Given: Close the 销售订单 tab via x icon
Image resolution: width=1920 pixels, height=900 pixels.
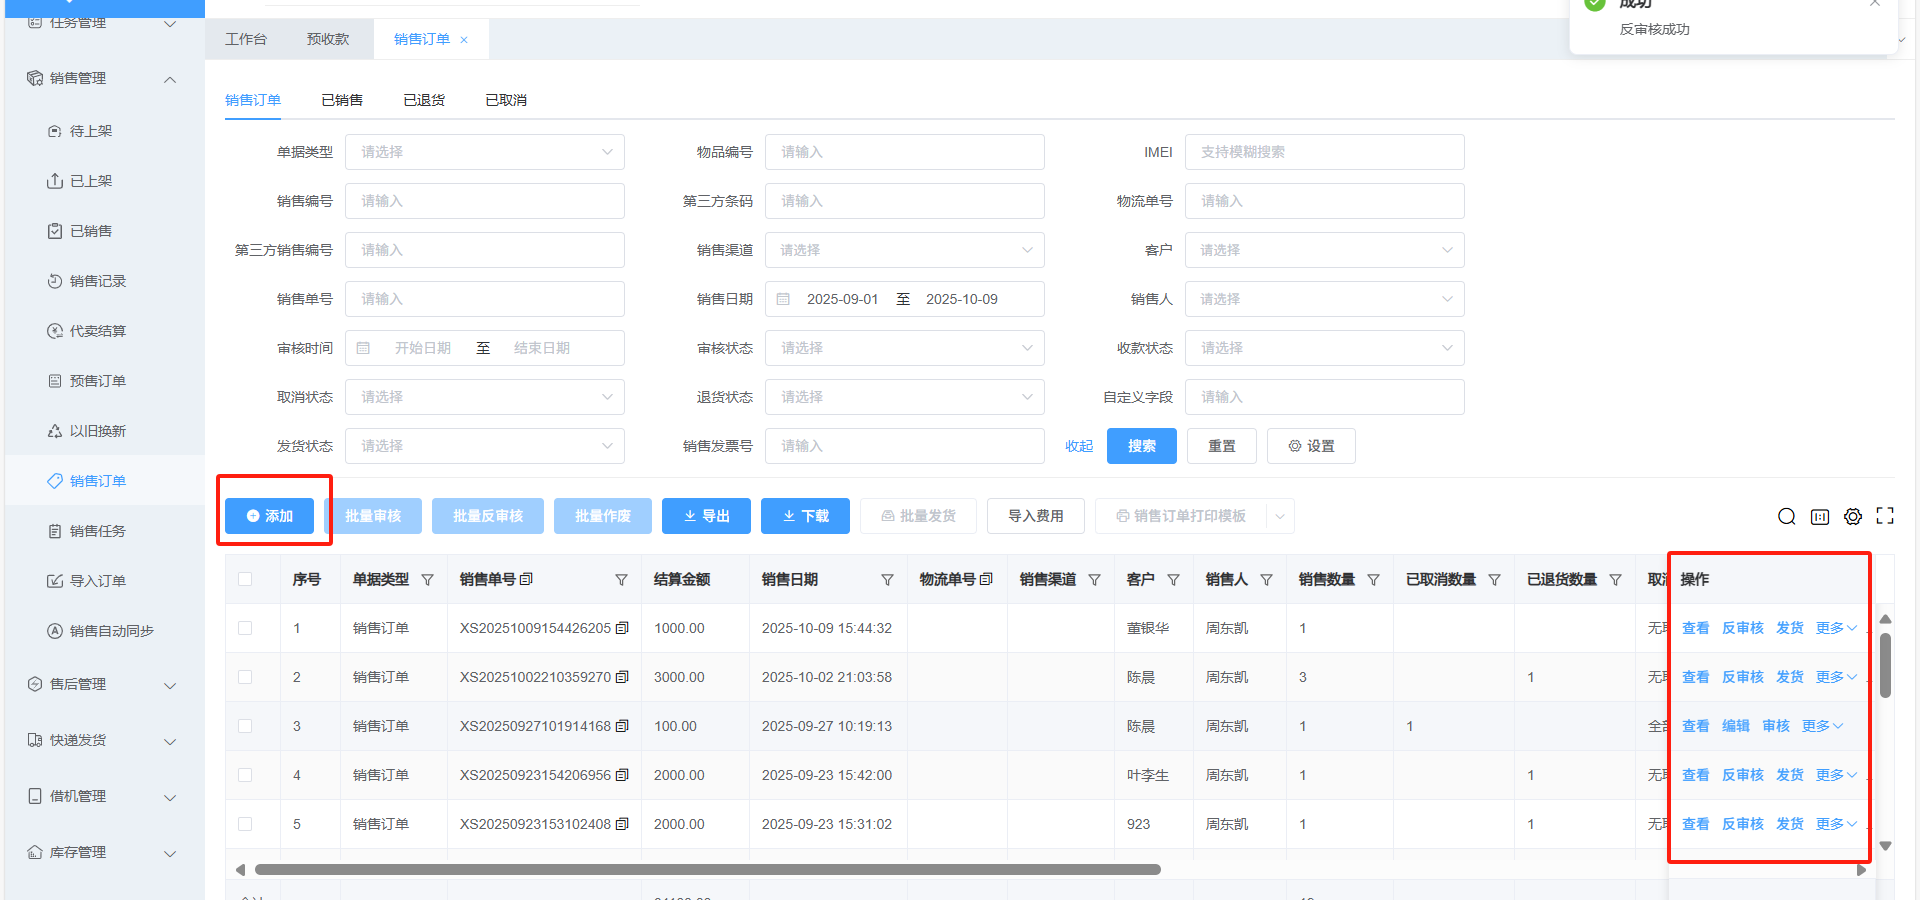Looking at the screenshot, I should point(464,40).
